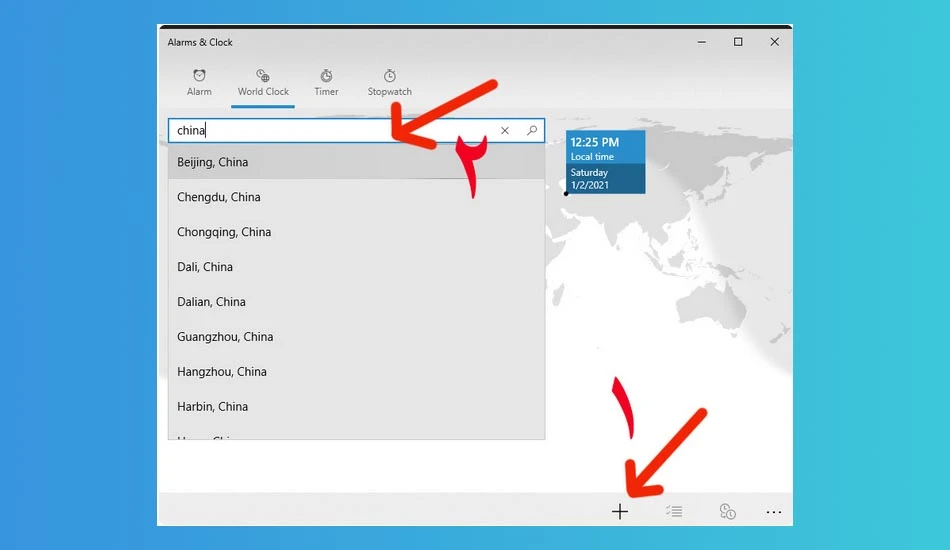The width and height of the screenshot is (950, 550).
Task: Maximize the Alarms & Clock window
Action: point(738,42)
